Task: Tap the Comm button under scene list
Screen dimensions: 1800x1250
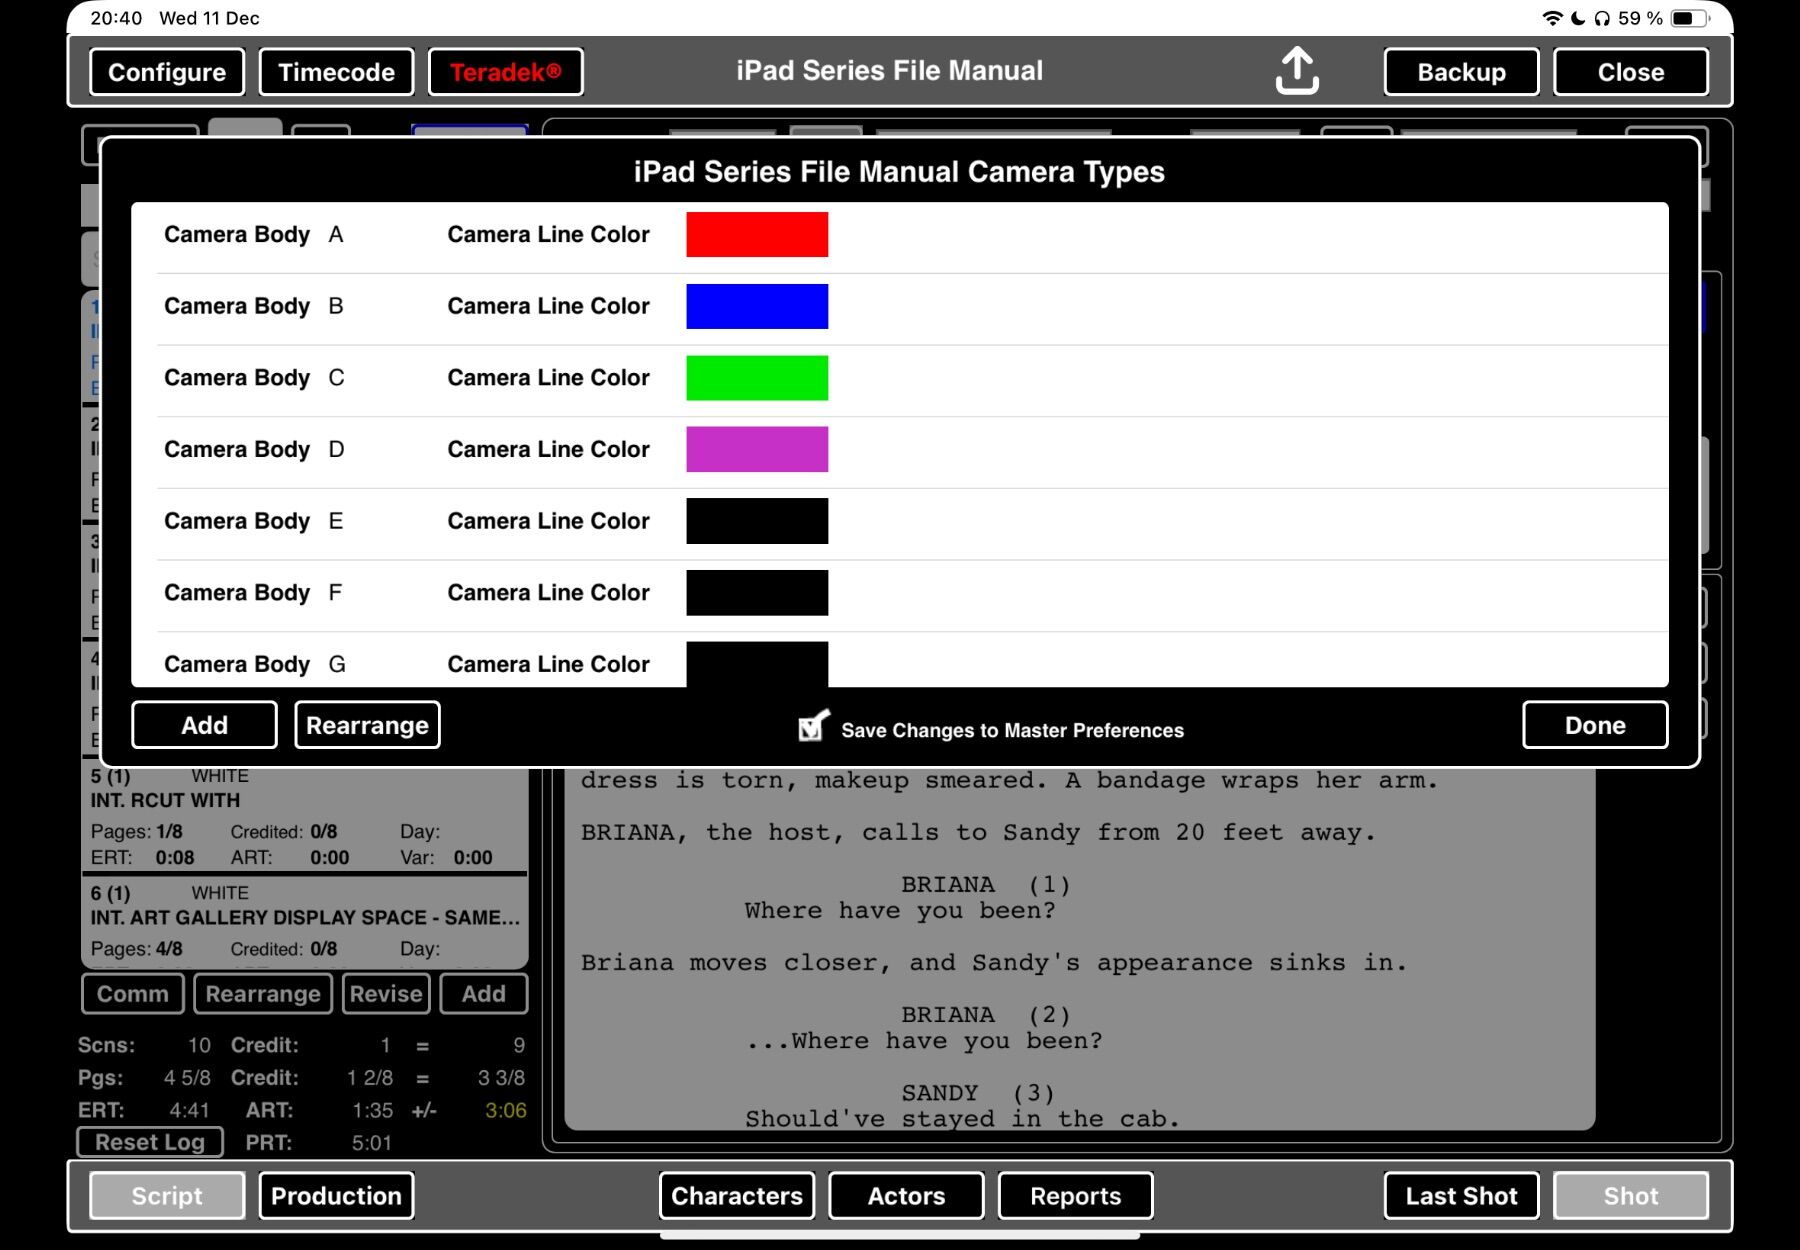Action: coord(133,993)
